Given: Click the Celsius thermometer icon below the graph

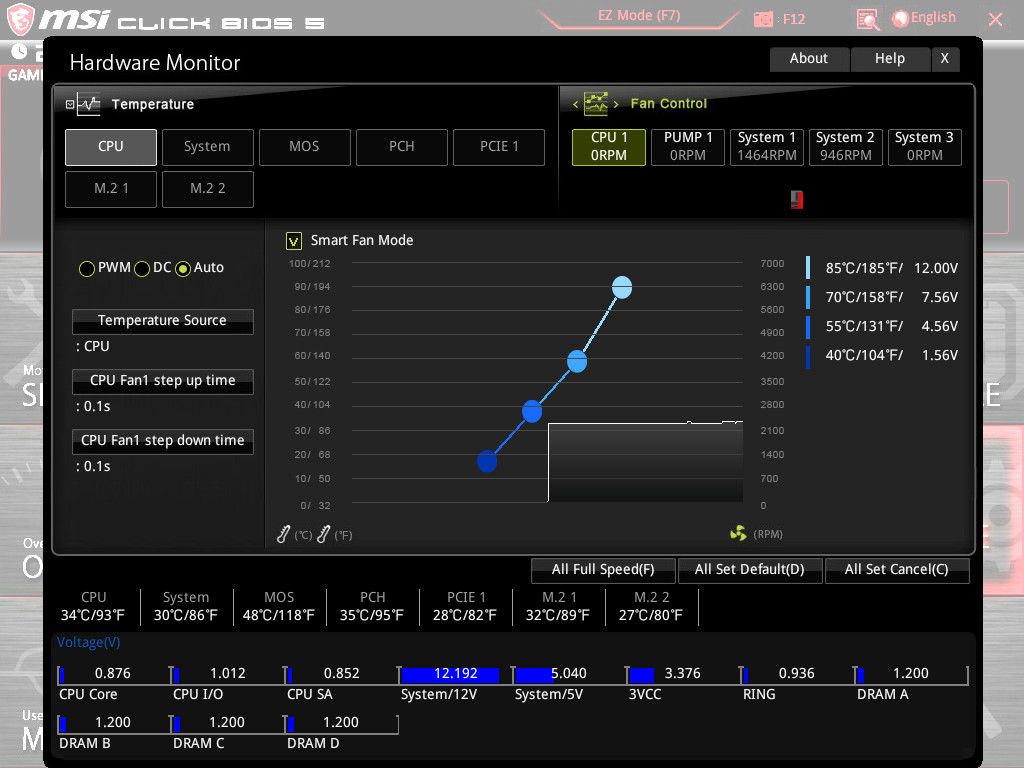Looking at the screenshot, I should (x=282, y=533).
